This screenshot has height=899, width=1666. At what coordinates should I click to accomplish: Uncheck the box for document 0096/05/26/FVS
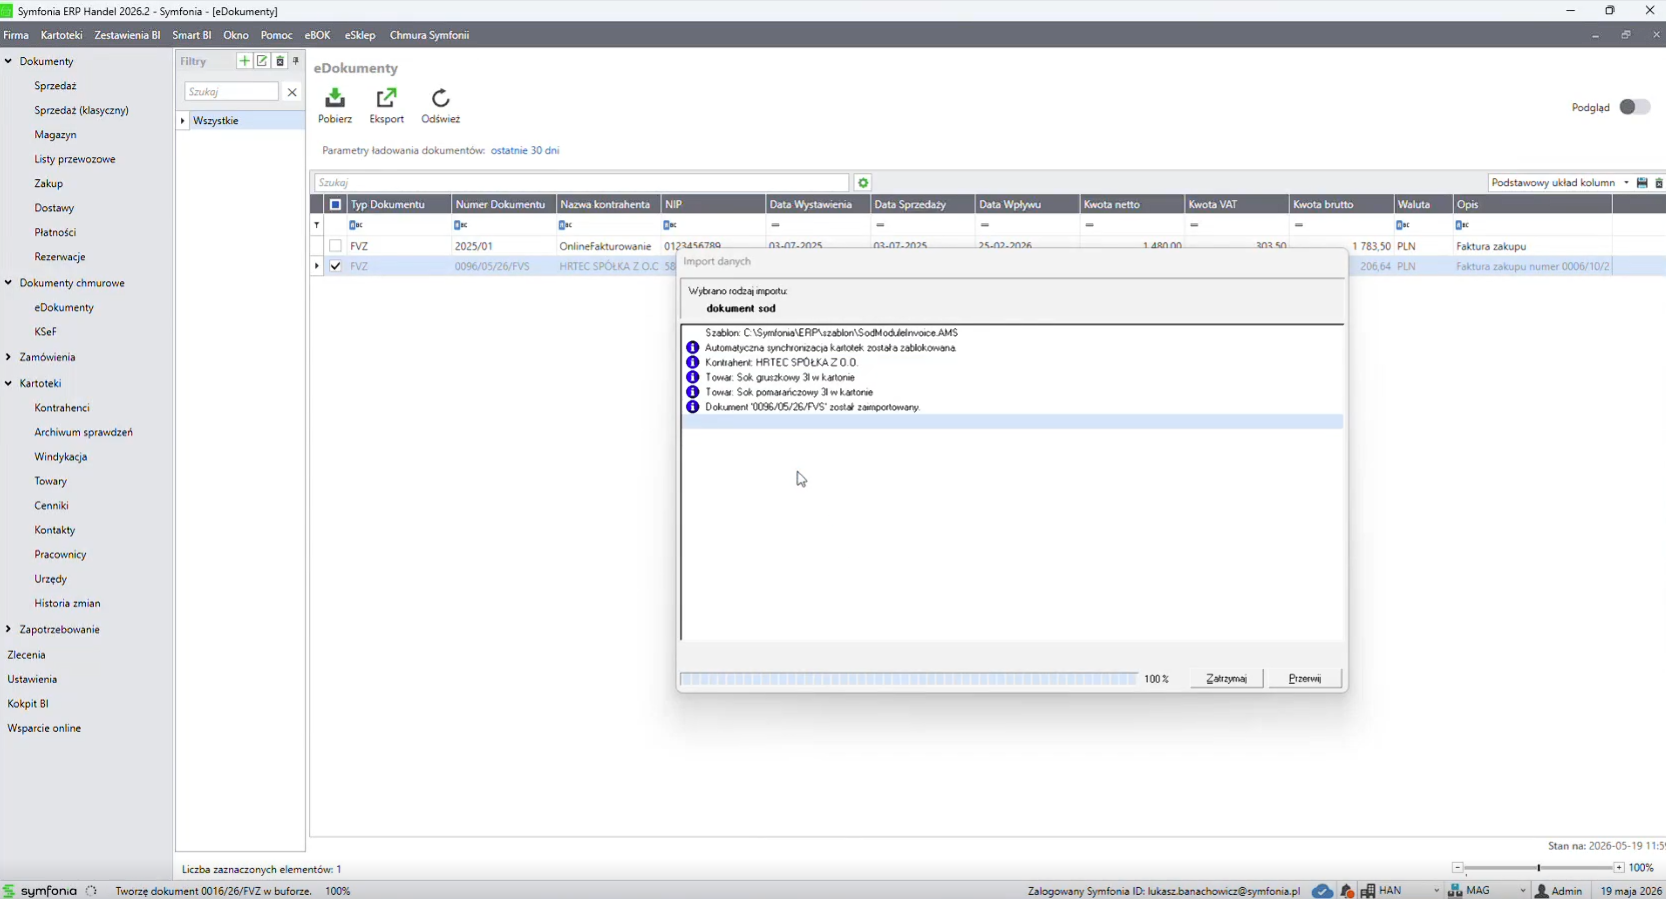[336, 266]
